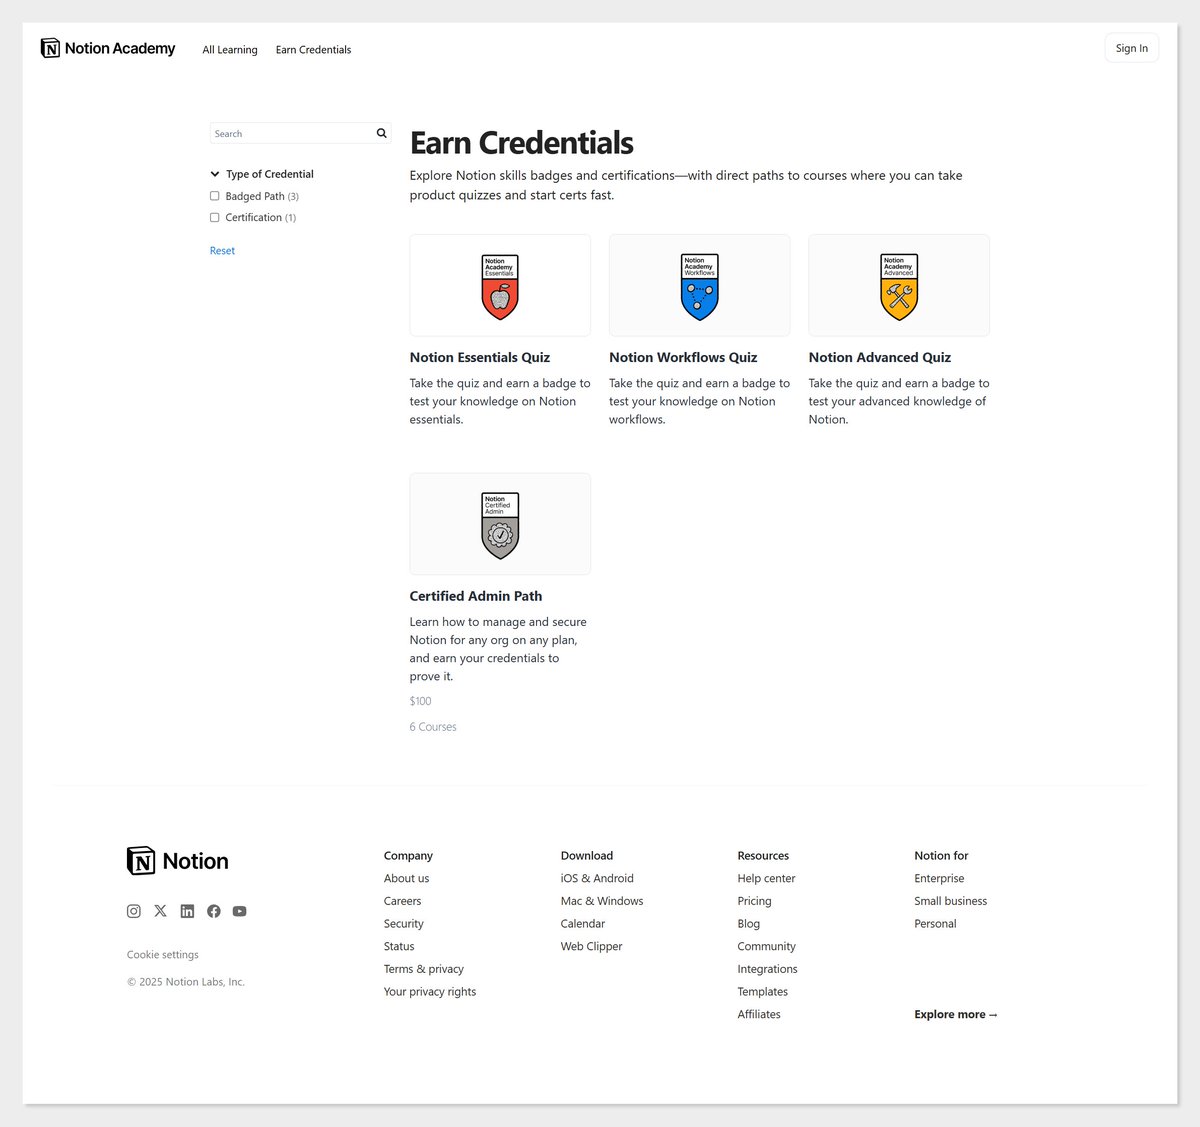This screenshot has width=1200, height=1127.
Task: Click the red Essentials badge image
Action: [500, 287]
